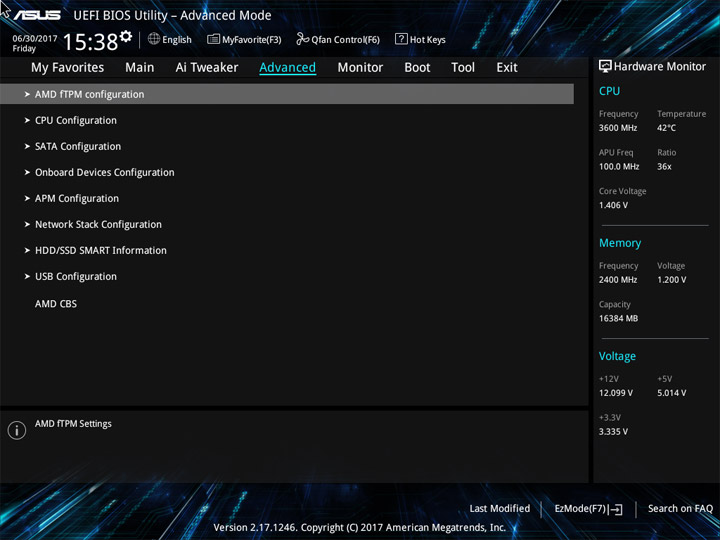
Task: Click the 15:38 clock display
Action: click(90, 42)
